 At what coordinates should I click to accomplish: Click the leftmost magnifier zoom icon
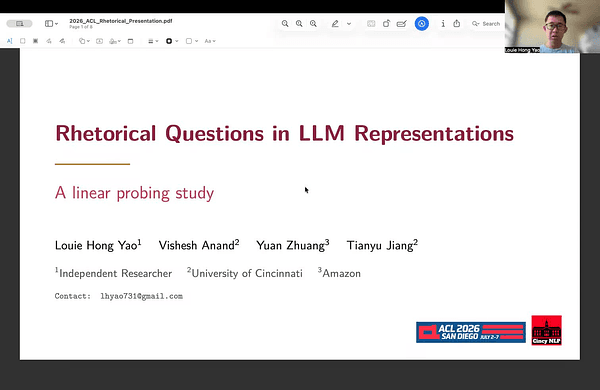[x=285, y=24]
